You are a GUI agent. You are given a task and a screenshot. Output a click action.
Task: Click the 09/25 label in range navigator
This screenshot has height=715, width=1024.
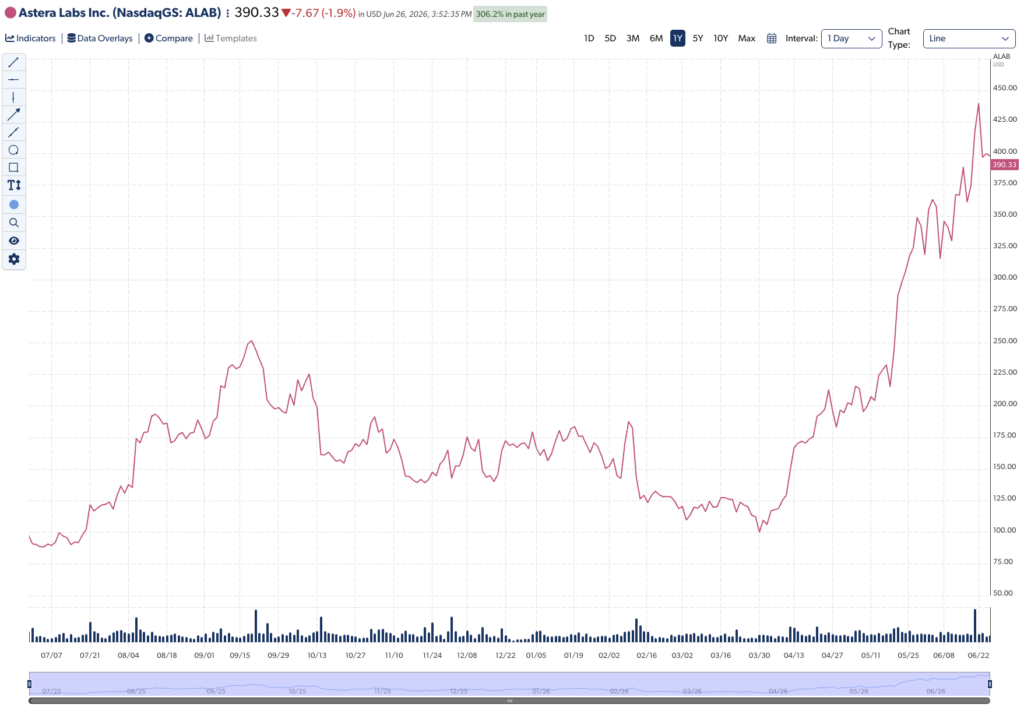(x=216, y=691)
